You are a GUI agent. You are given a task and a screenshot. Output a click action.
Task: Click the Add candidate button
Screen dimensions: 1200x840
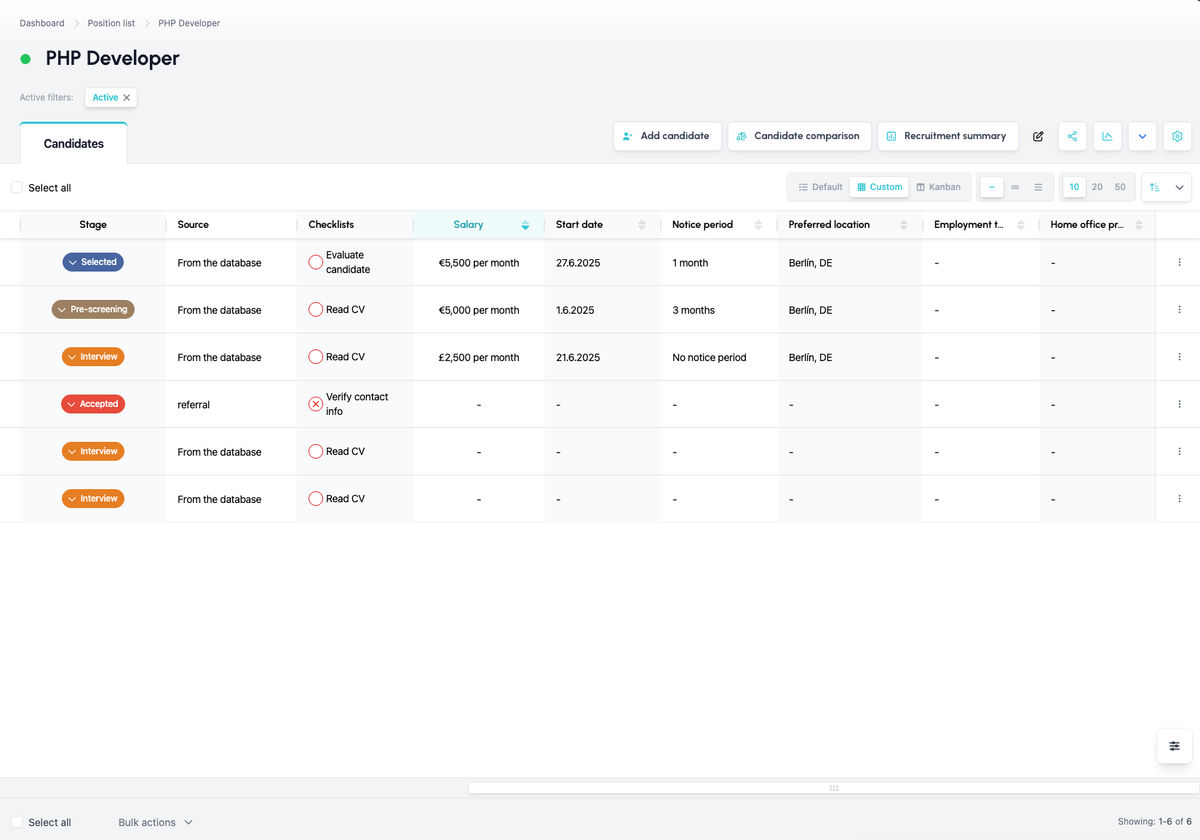(x=667, y=136)
